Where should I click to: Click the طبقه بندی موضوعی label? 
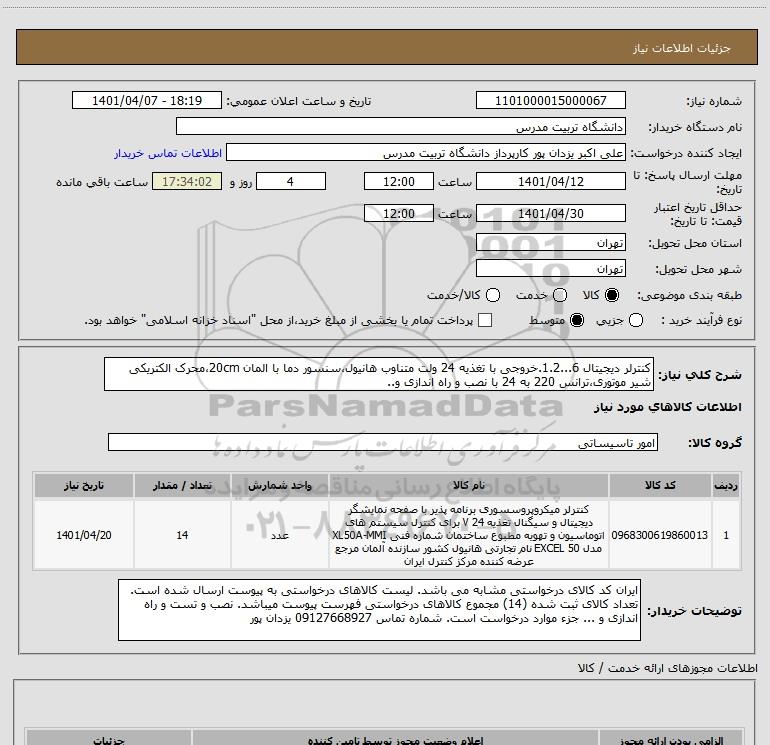pyautogui.click(x=689, y=295)
